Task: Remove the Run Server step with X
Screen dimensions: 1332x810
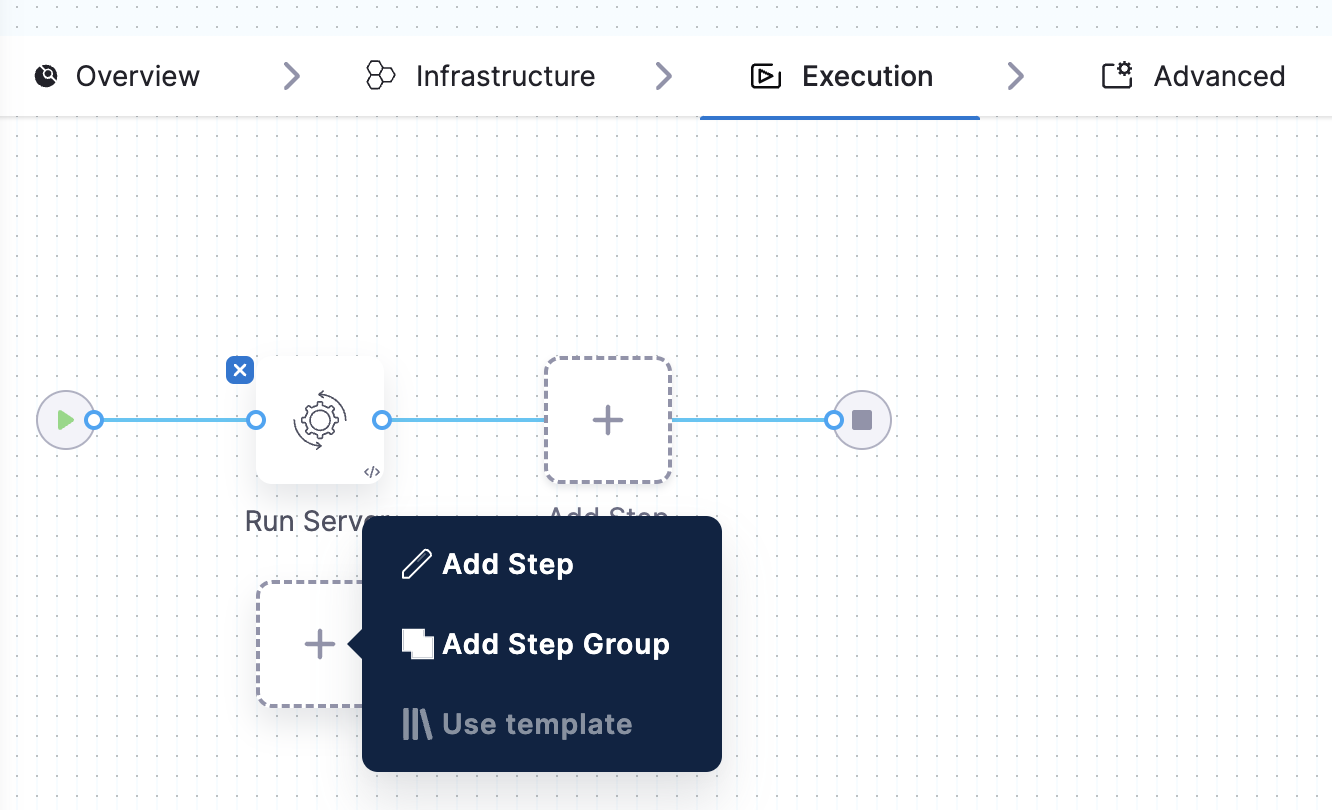Action: point(240,370)
